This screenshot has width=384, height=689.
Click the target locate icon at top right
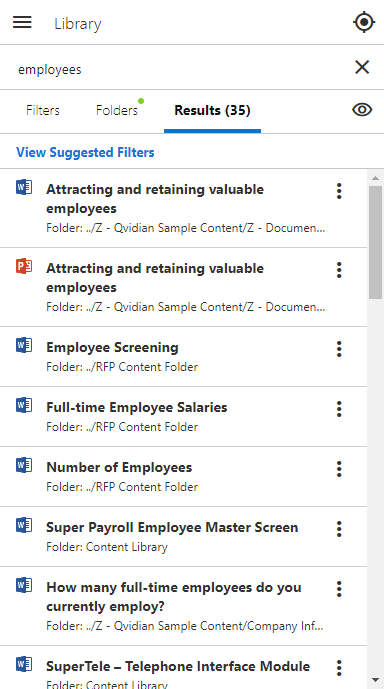364,22
